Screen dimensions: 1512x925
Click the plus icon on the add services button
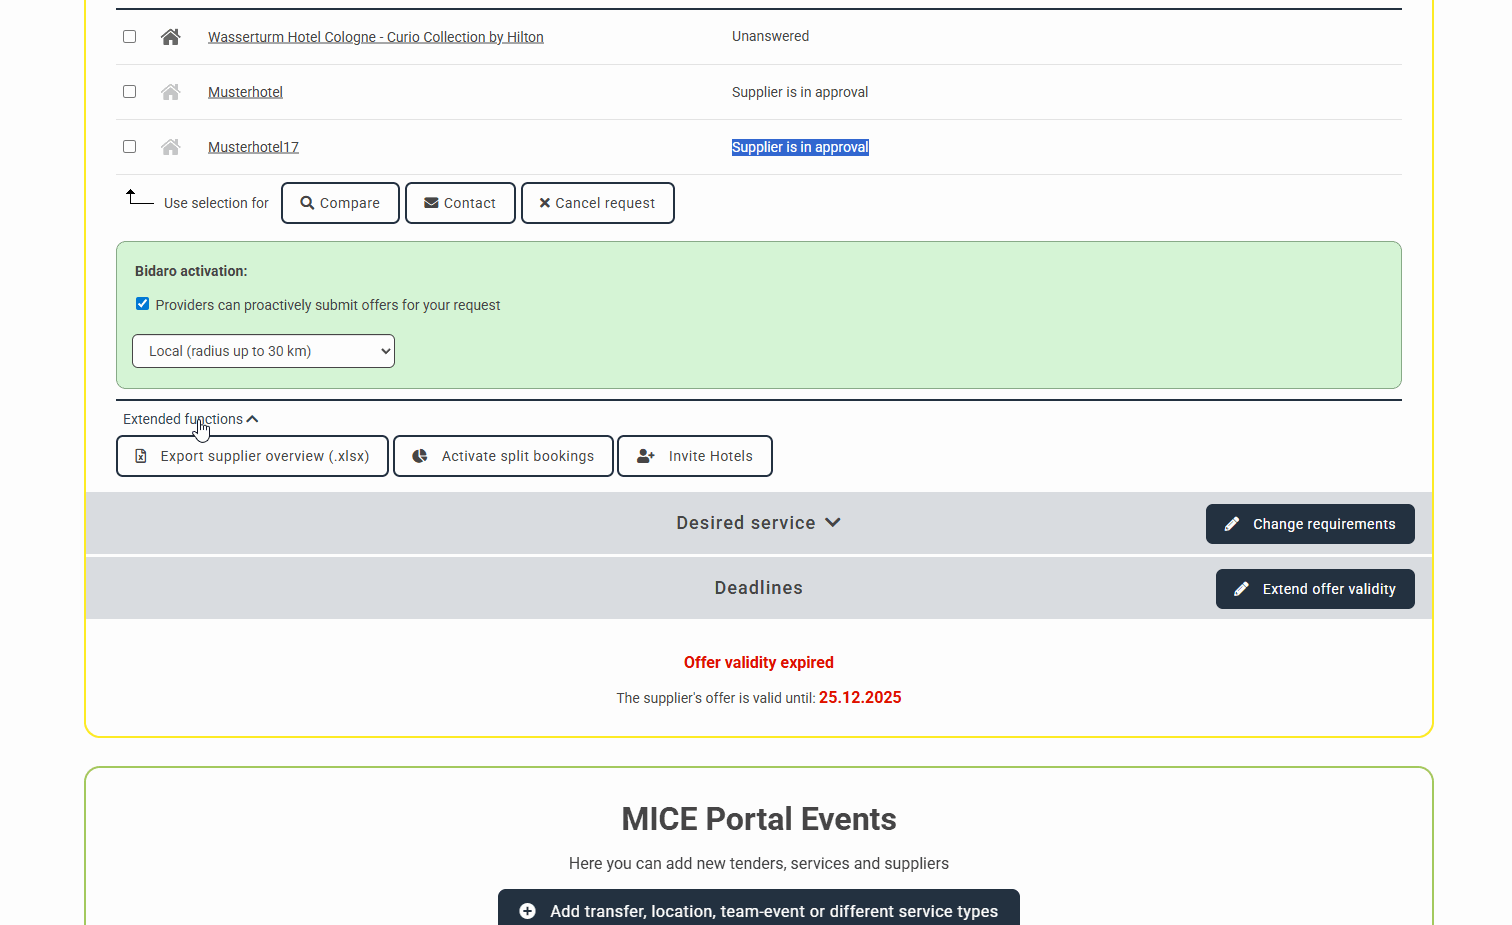pyautogui.click(x=528, y=911)
